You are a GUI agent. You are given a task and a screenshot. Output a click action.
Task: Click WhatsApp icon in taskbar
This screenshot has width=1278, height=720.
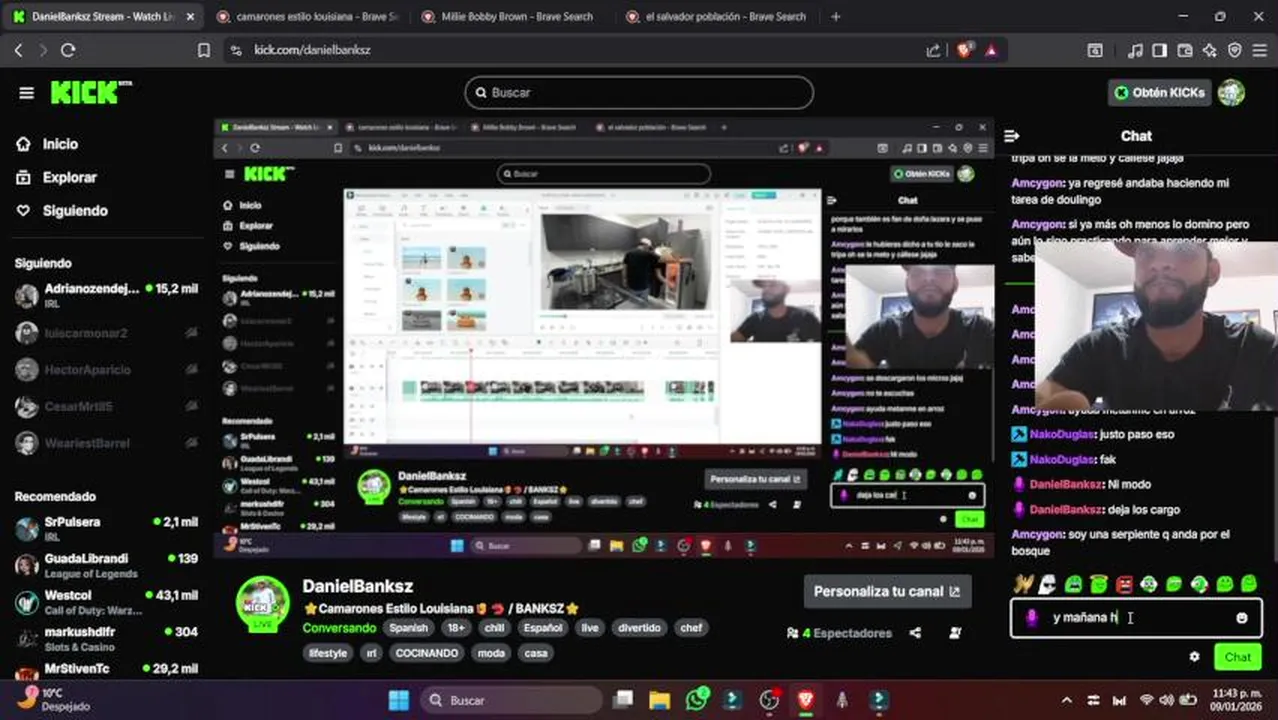(697, 699)
